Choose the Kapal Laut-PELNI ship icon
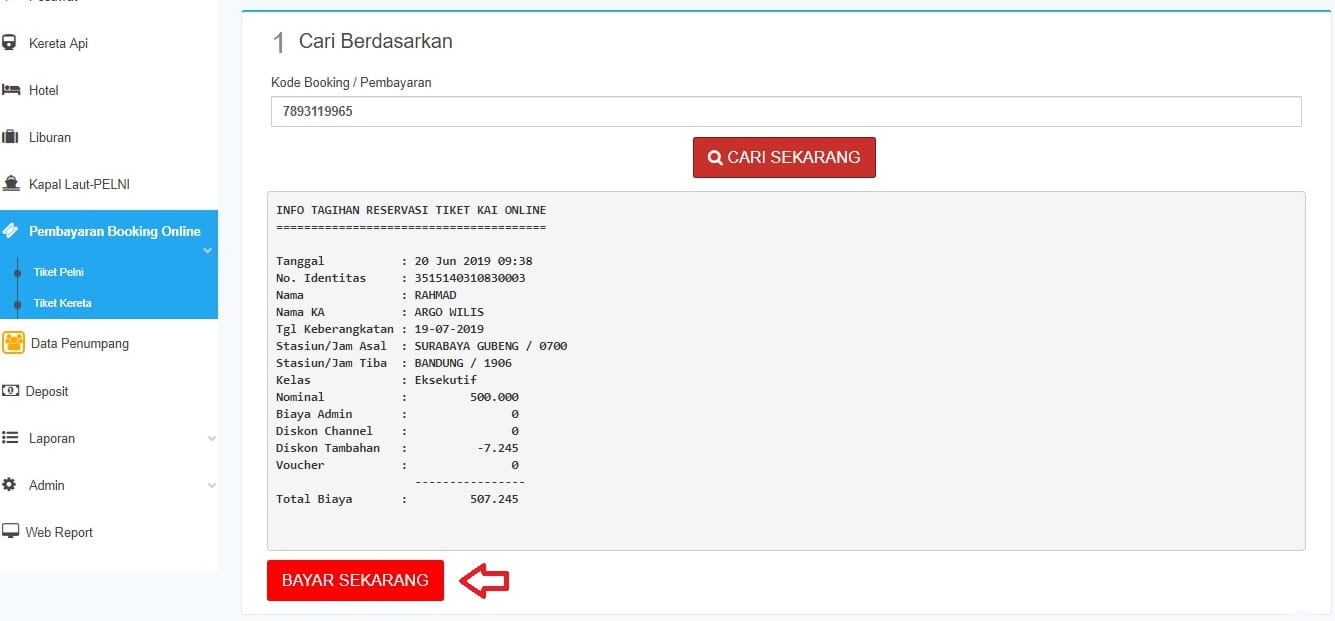The height and width of the screenshot is (621, 1335). coord(11,184)
